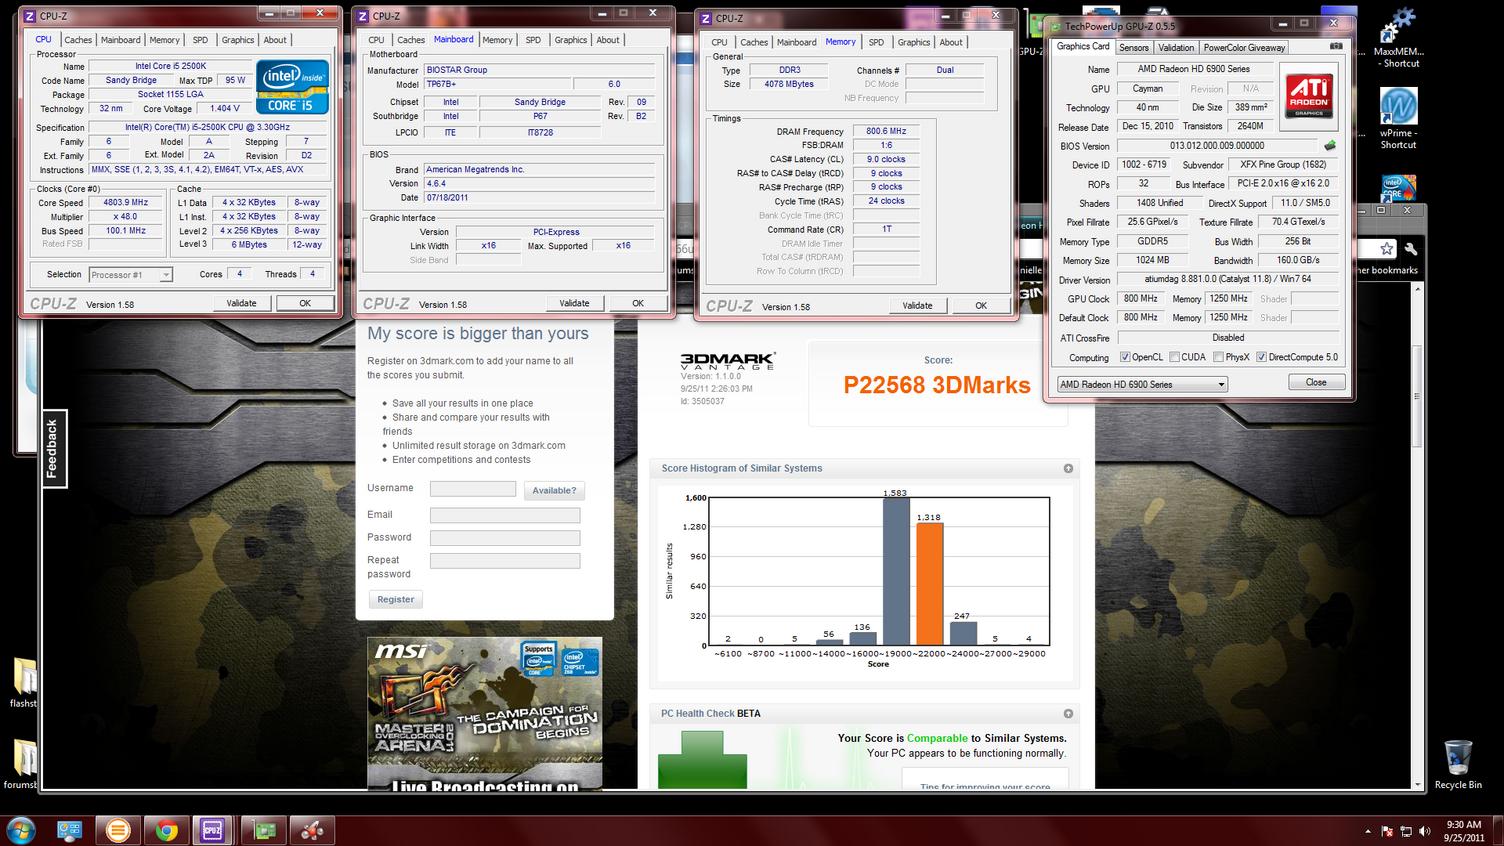
Task: Open Validation tab in GPU-Z
Action: [x=1176, y=47]
